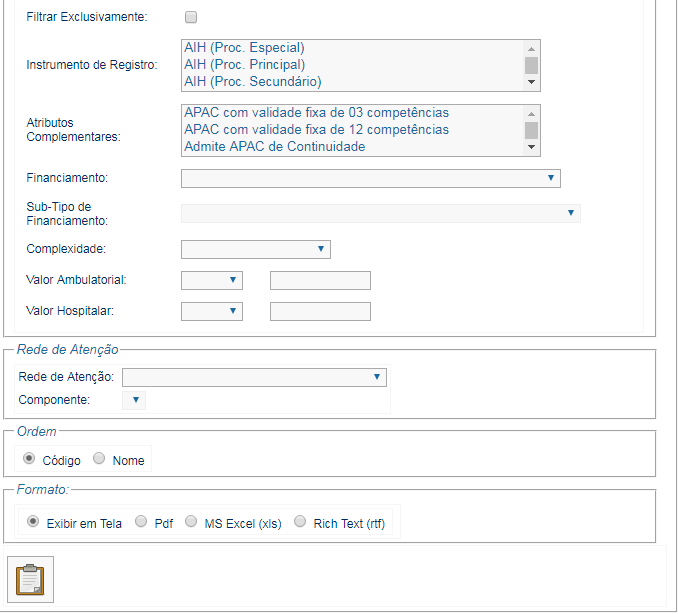Viewport: 678px width, 614px height.
Task: Expand the Complexidade dropdown
Action: (x=255, y=249)
